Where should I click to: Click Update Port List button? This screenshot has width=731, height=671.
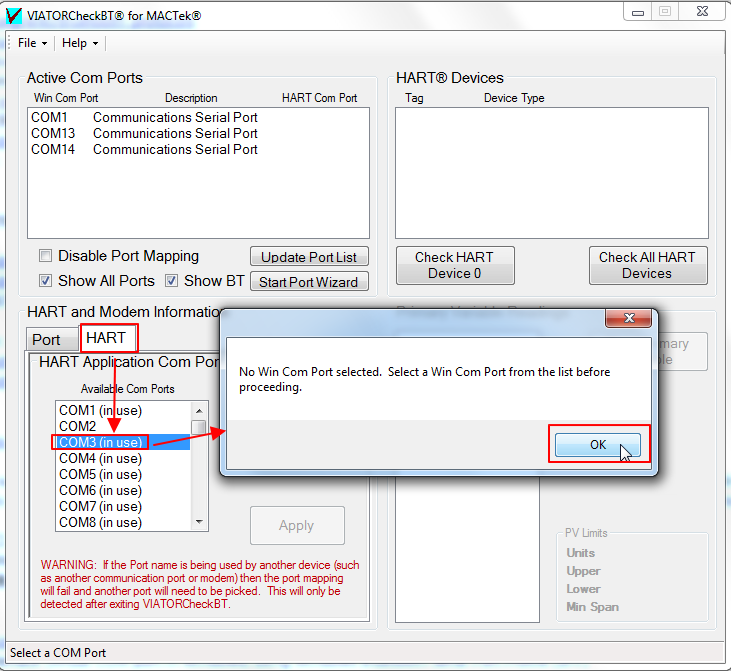pos(309,256)
